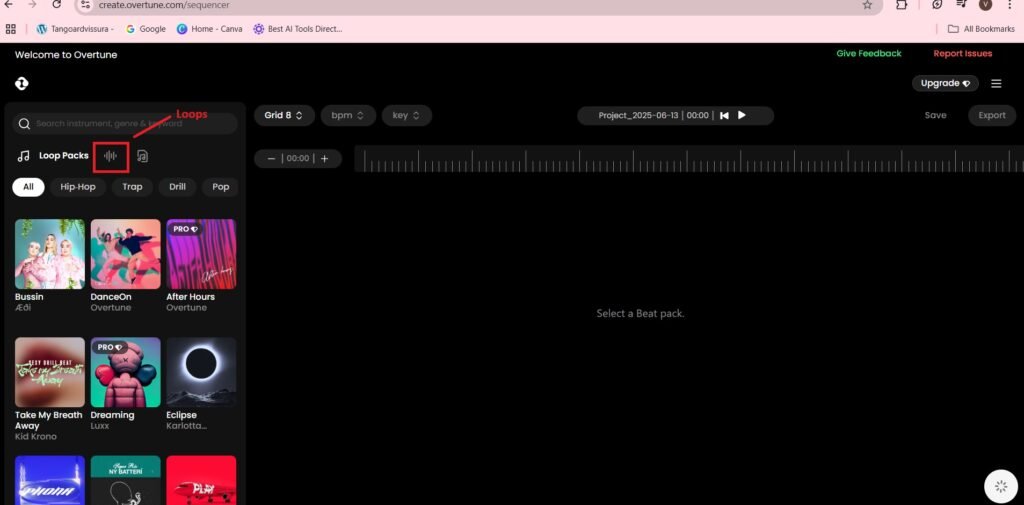Select the NY Batteri pack thumbnail
The width and height of the screenshot is (1024, 505).
(x=125, y=480)
